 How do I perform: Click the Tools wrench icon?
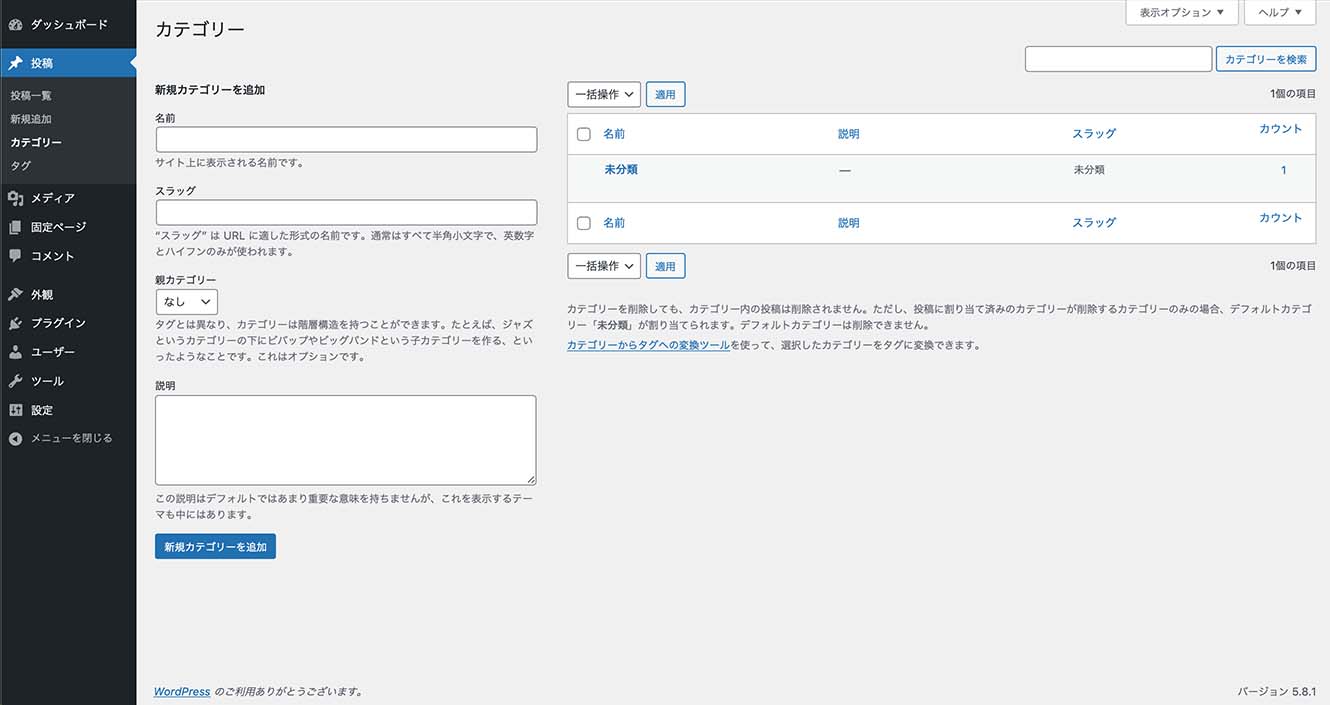point(15,381)
